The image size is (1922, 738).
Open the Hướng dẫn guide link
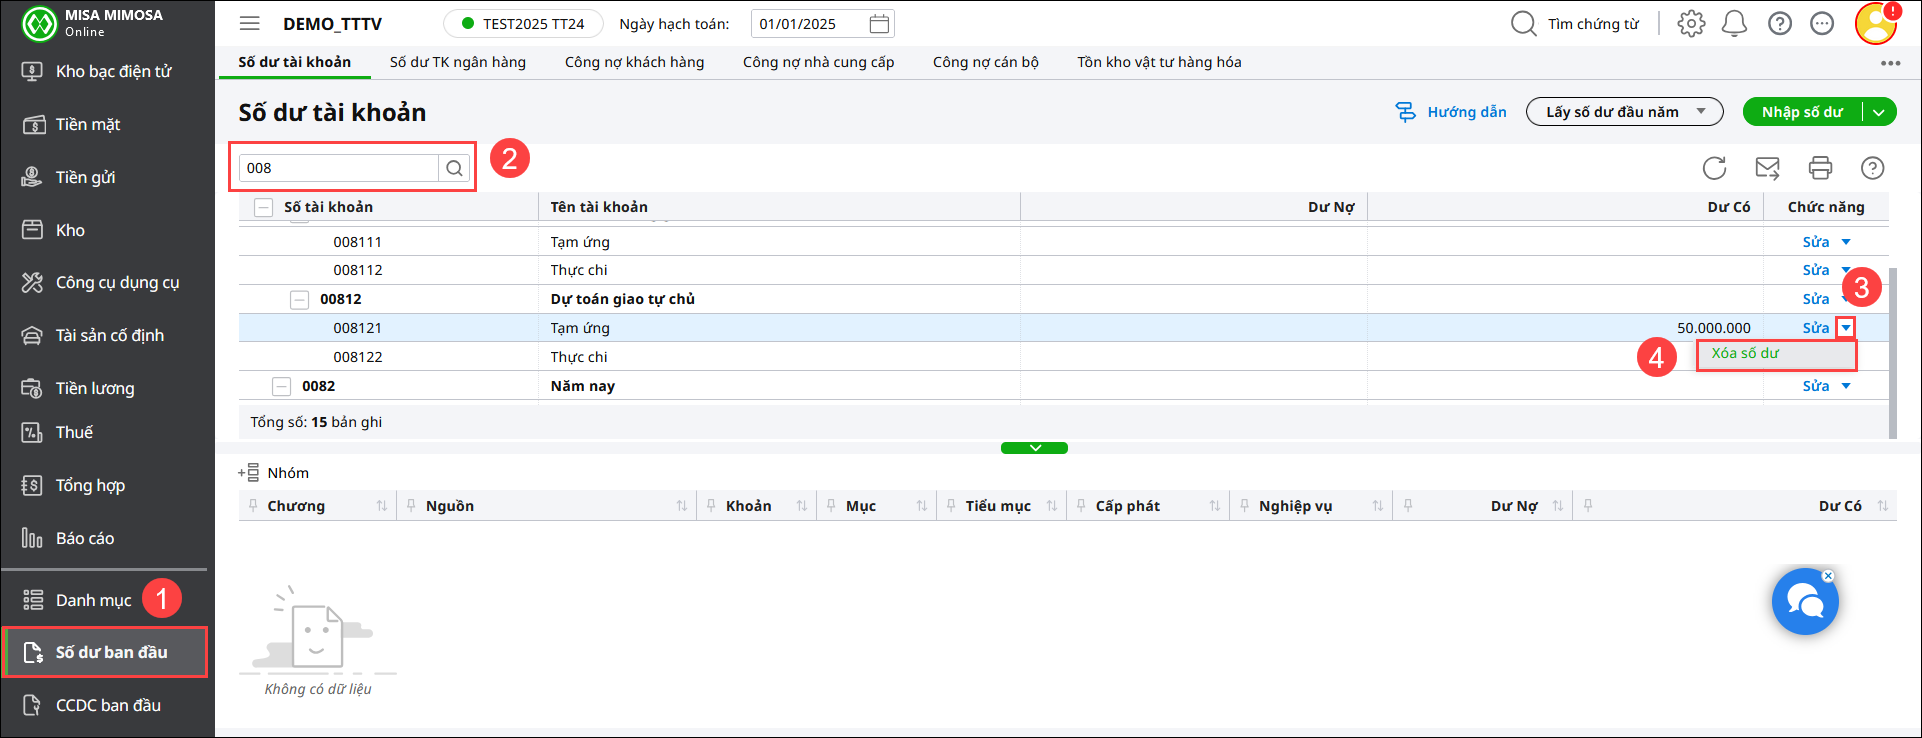pos(1451,112)
